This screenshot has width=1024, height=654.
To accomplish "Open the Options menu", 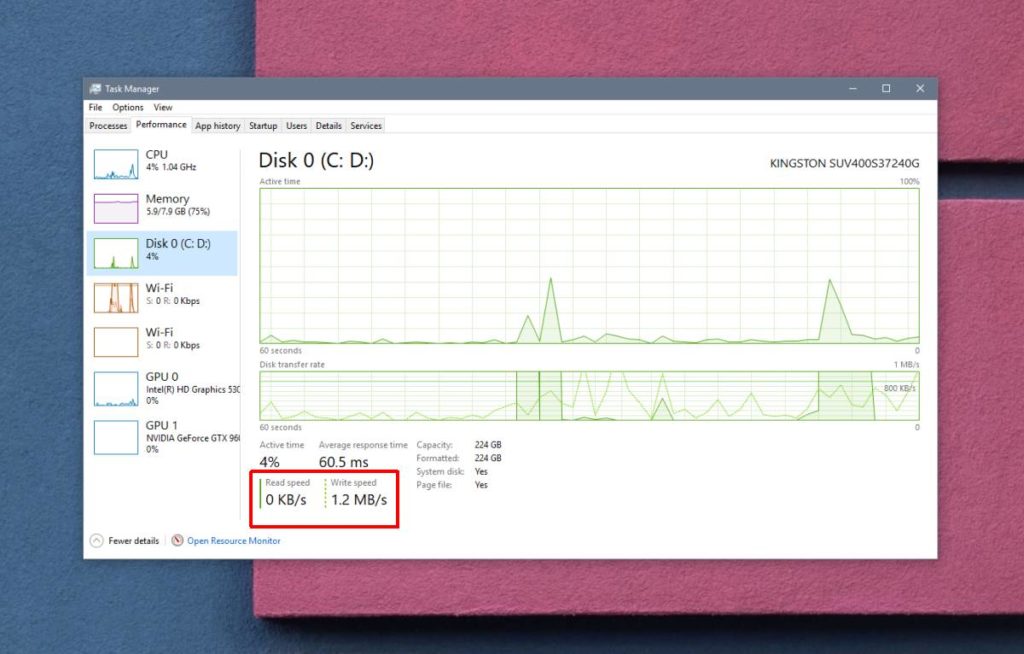I will (x=128, y=107).
